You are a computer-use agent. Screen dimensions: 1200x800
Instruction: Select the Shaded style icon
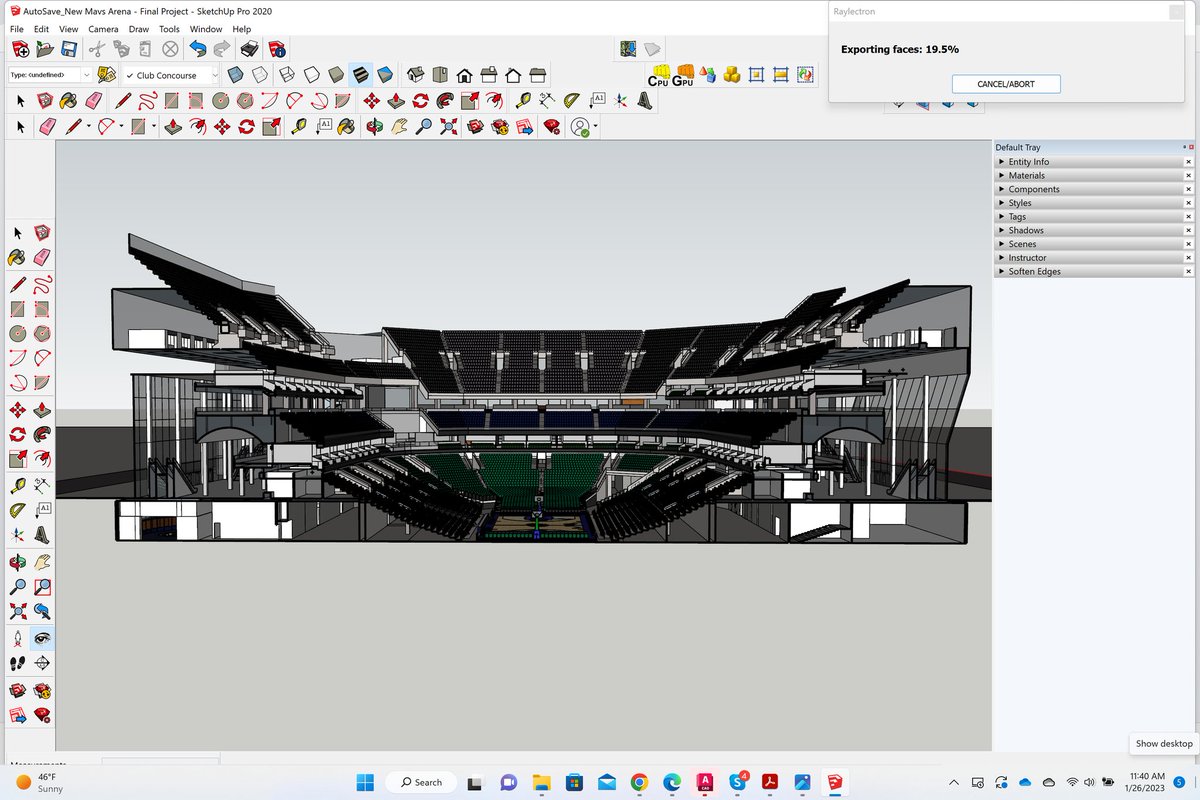coord(335,75)
